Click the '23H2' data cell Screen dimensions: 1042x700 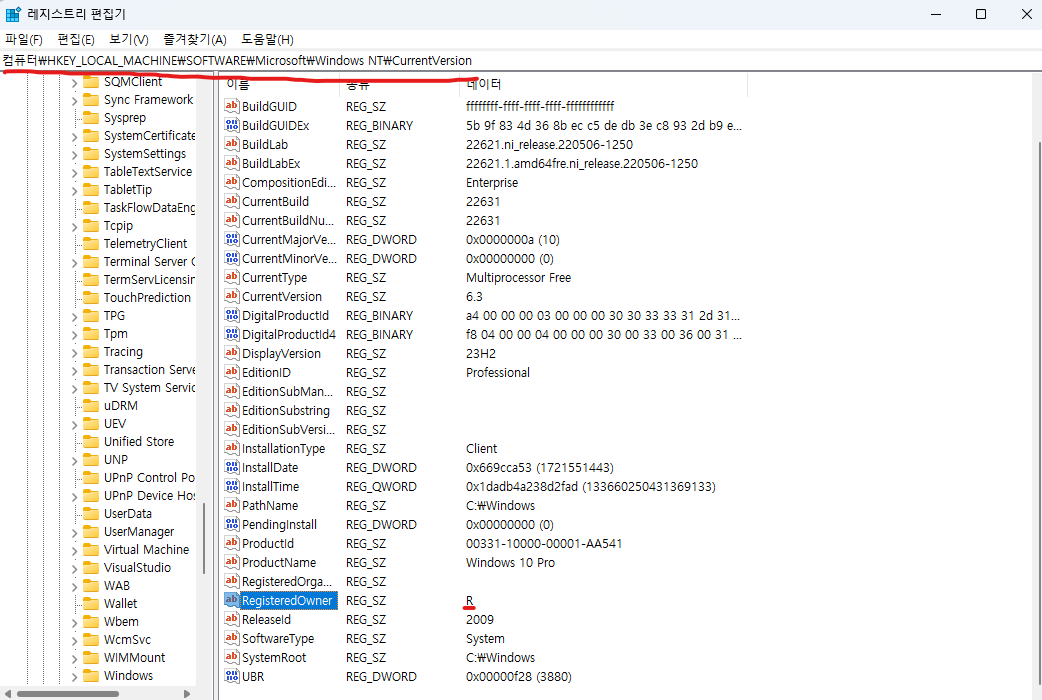click(x=480, y=354)
